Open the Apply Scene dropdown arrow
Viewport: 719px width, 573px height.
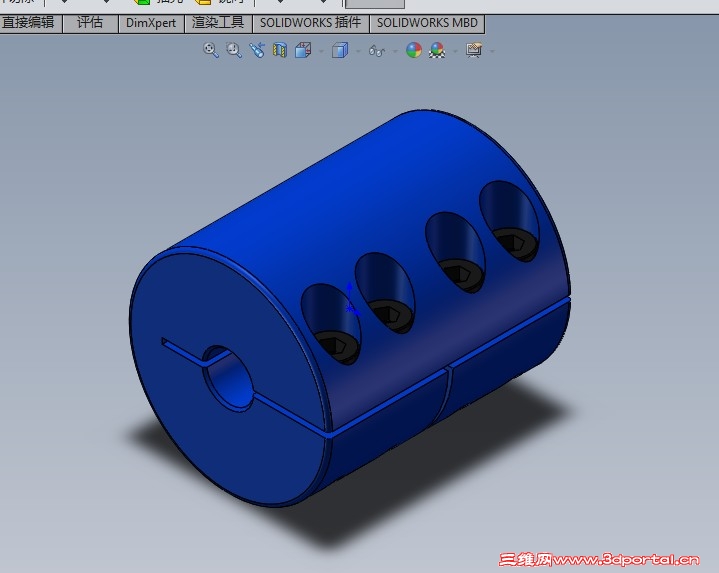coord(455,51)
